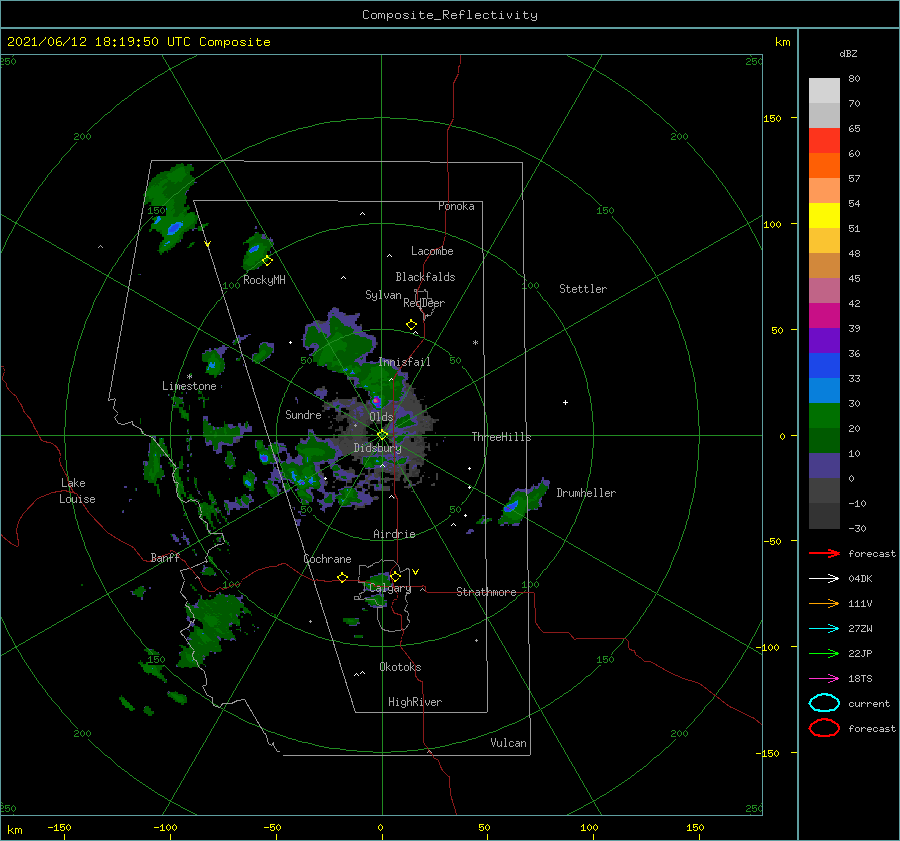Click the ThreeHills label
The height and width of the screenshot is (841, 900).
click(502, 437)
